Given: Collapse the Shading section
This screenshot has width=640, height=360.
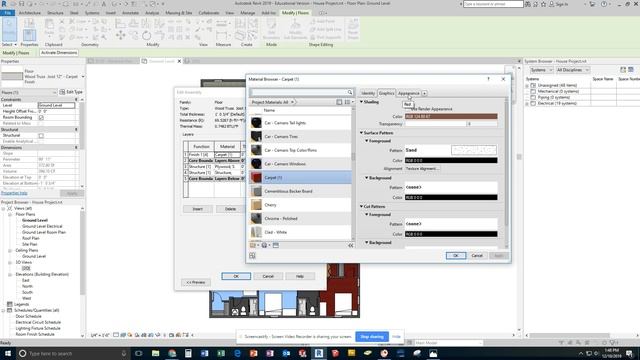Looking at the screenshot, I should coord(361,102).
